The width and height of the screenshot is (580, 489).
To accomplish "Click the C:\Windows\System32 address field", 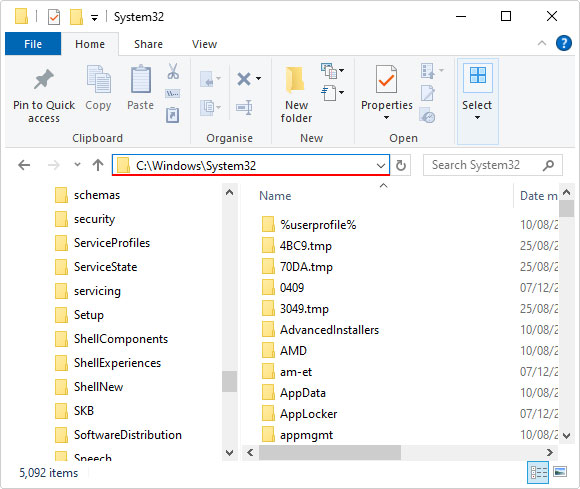I will 251,165.
